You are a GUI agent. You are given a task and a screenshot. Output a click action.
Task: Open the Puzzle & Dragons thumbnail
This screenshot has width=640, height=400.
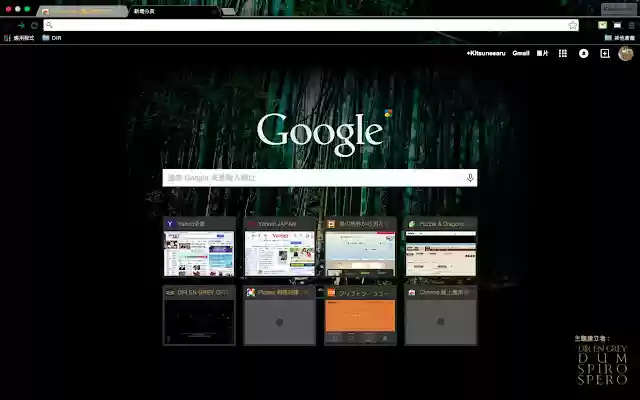click(x=440, y=247)
